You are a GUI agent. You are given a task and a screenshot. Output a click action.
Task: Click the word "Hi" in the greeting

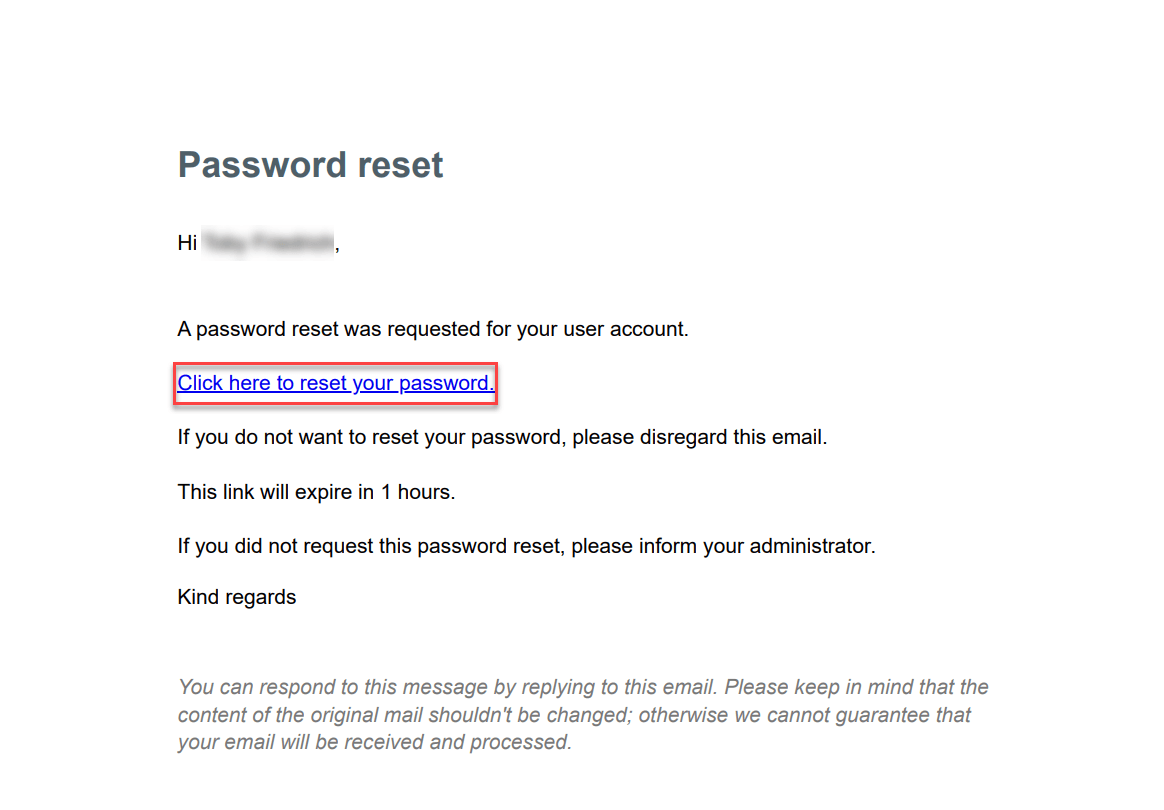[x=187, y=243]
